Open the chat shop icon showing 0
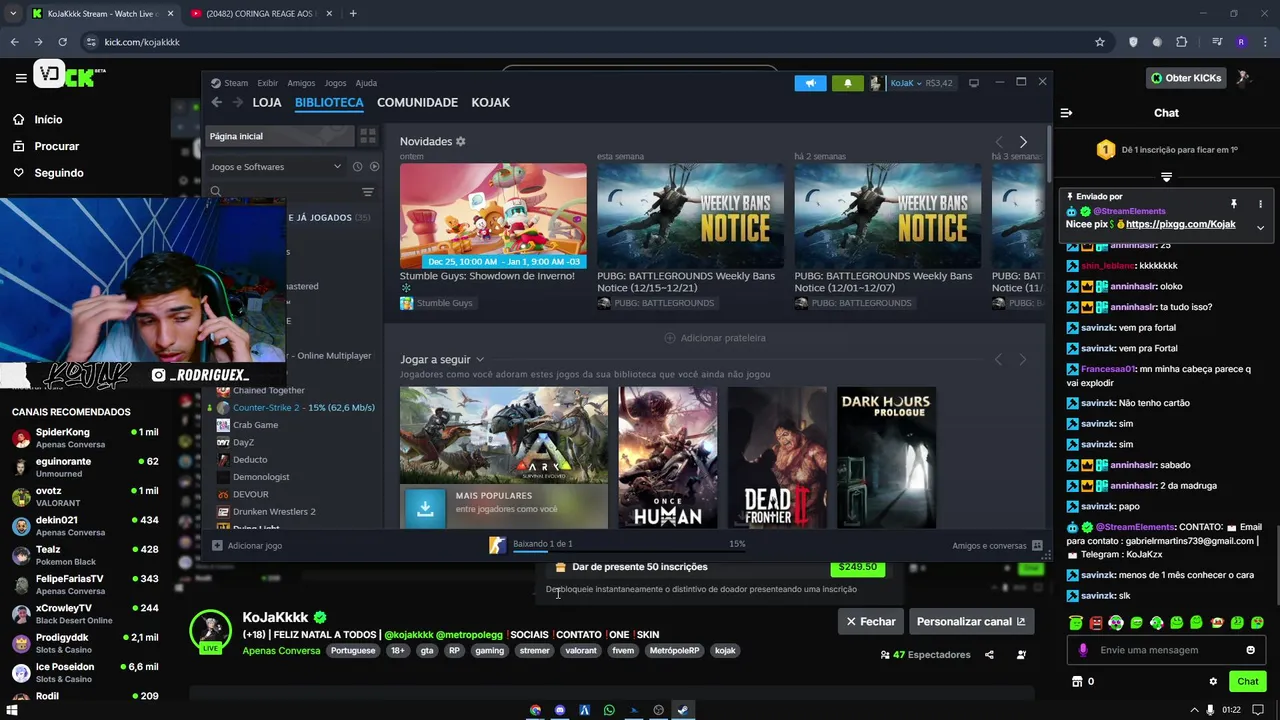 [x=1082, y=681]
